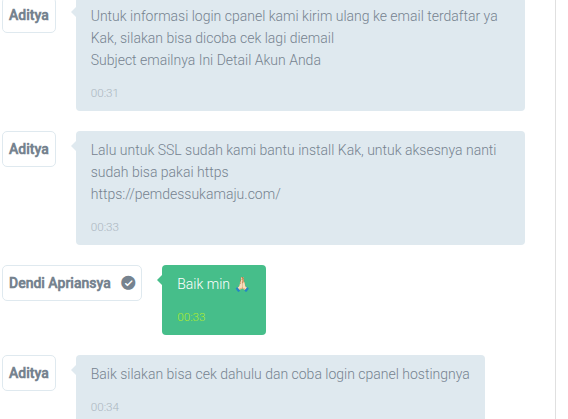Click the green bubble's pointer tail near Dendi
Viewport: 568px width, 419px height.
point(160,280)
